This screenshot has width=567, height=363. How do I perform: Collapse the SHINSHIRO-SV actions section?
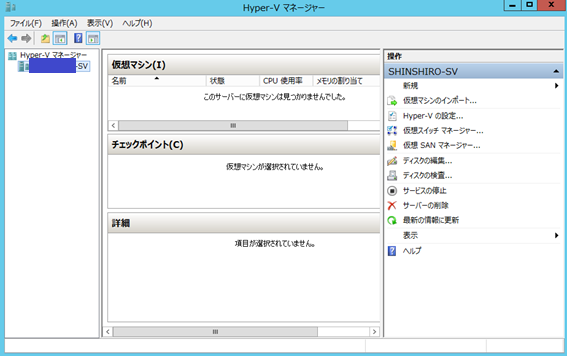556,72
